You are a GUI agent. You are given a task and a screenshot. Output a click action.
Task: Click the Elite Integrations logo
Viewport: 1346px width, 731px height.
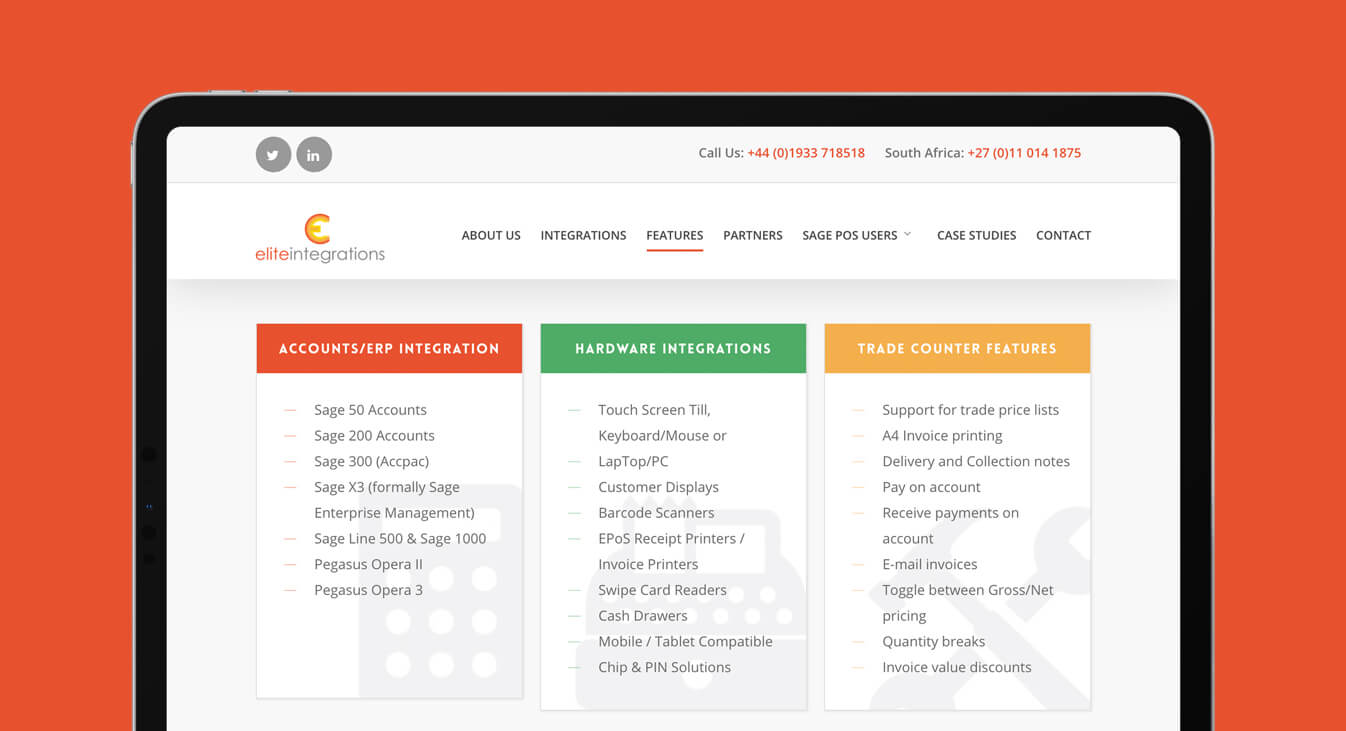pyautogui.click(x=320, y=238)
